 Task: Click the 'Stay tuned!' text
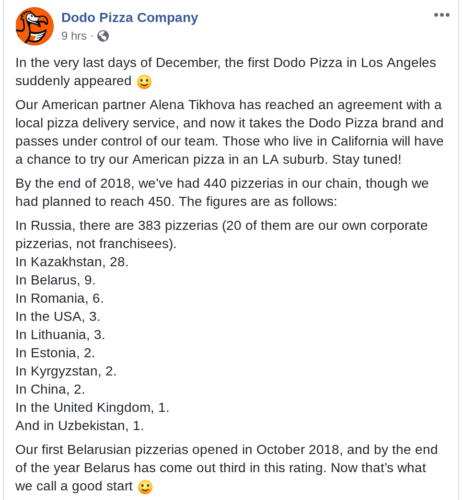(367, 160)
